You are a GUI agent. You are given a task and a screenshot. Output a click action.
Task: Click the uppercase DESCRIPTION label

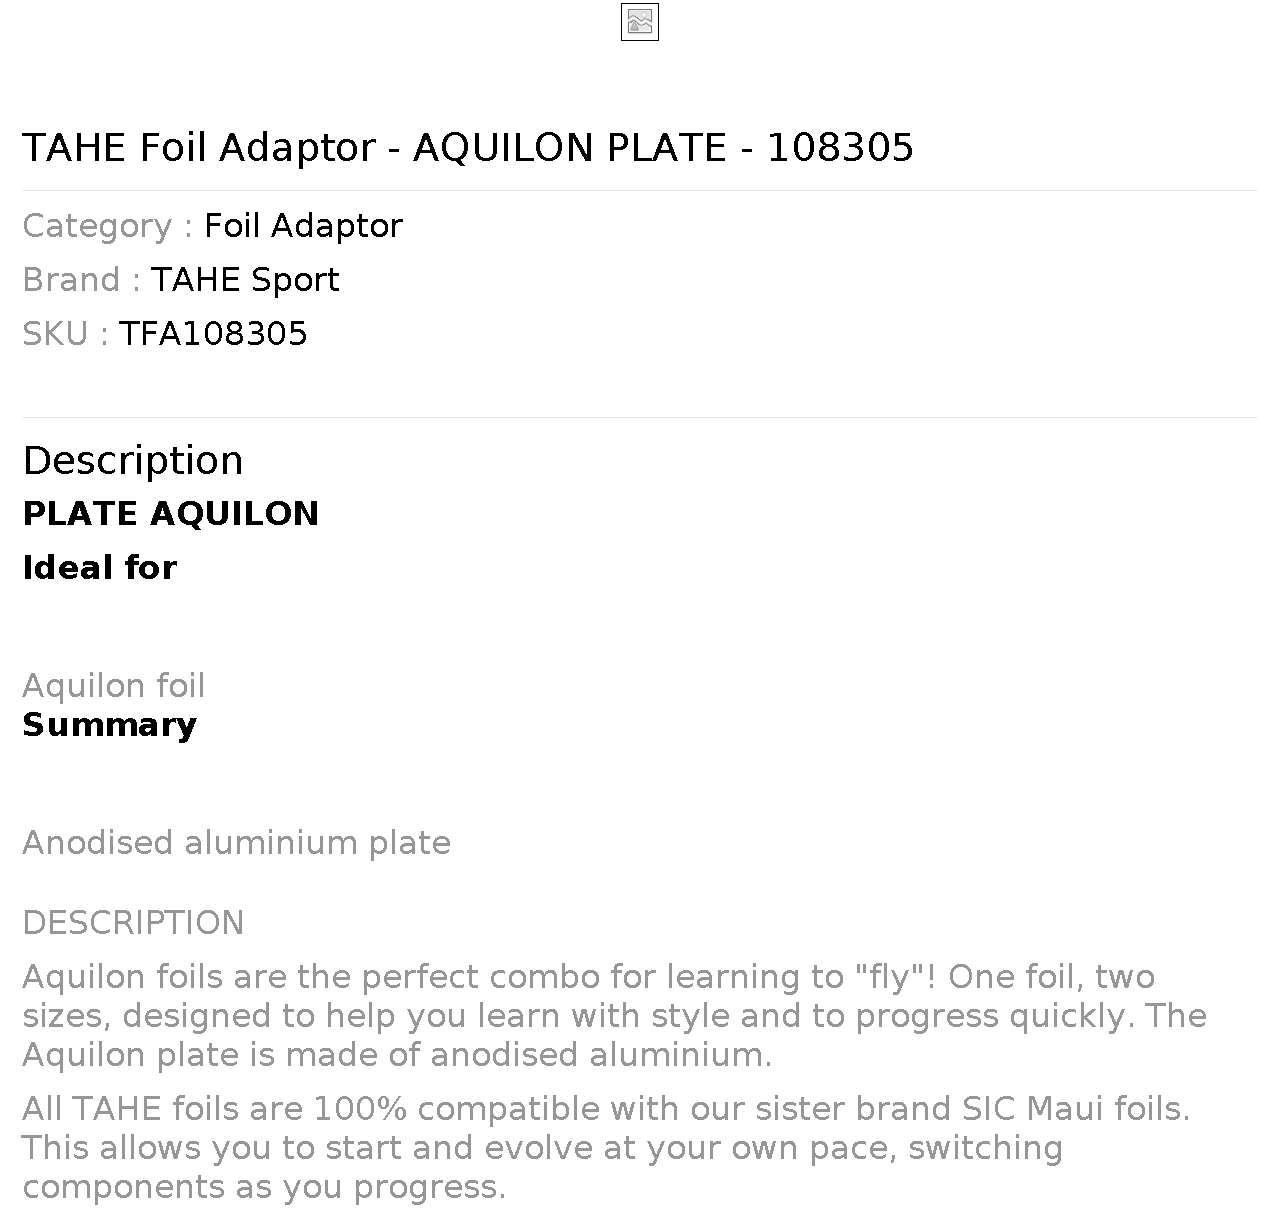tap(133, 923)
